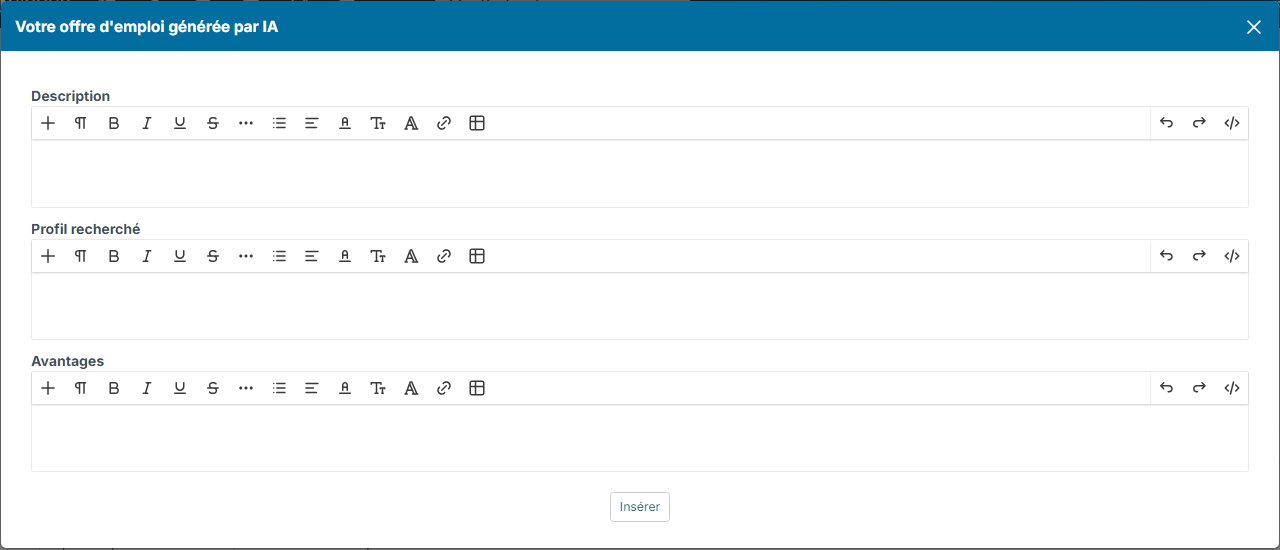Screen dimensions: 1280x550
Task: Apply italic in the Profil recherché editor
Action: 147,256
